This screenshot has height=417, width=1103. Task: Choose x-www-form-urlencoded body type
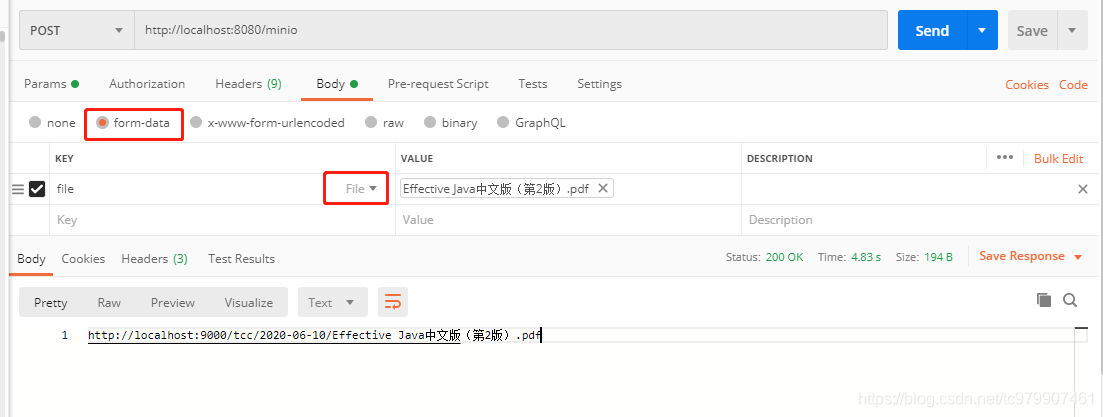point(196,123)
